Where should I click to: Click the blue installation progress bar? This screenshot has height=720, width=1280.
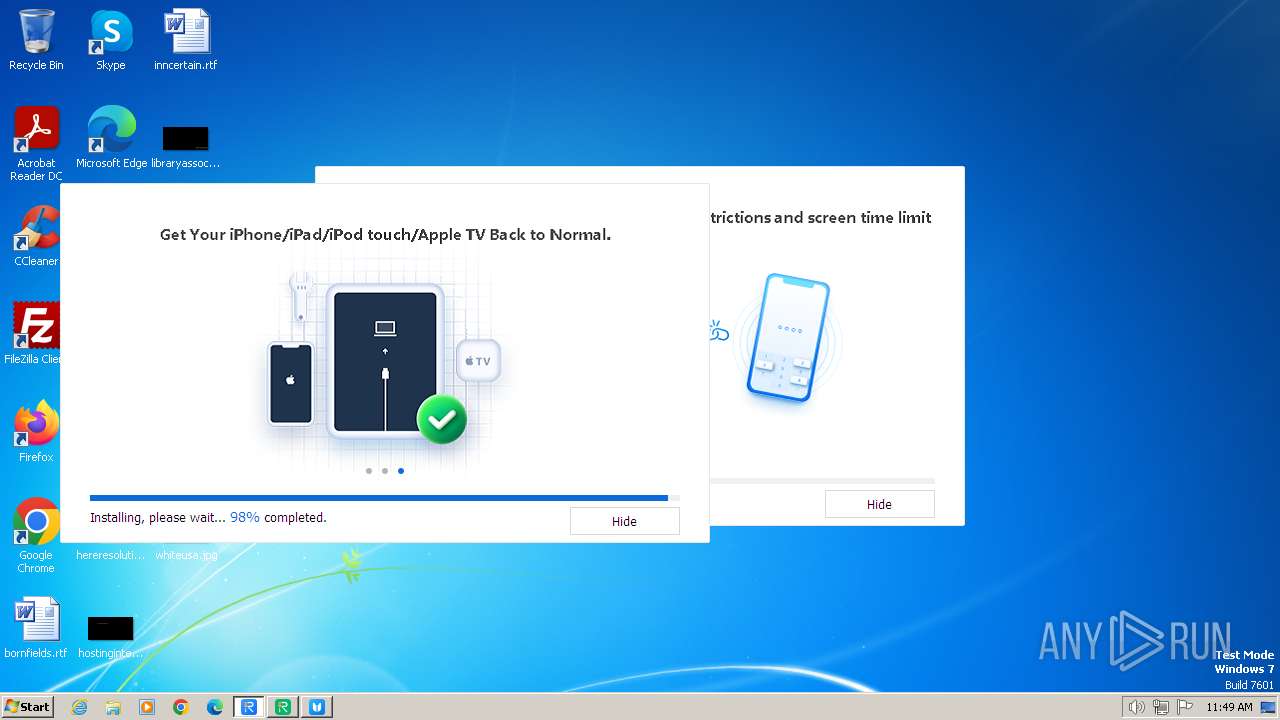point(379,498)
